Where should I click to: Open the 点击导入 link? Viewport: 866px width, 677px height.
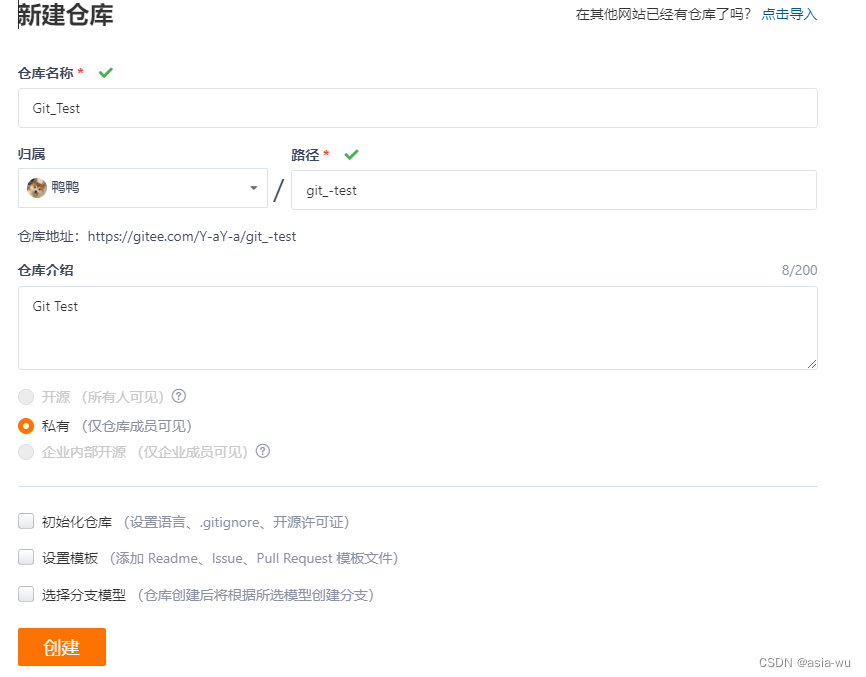(x=789, y=14)
